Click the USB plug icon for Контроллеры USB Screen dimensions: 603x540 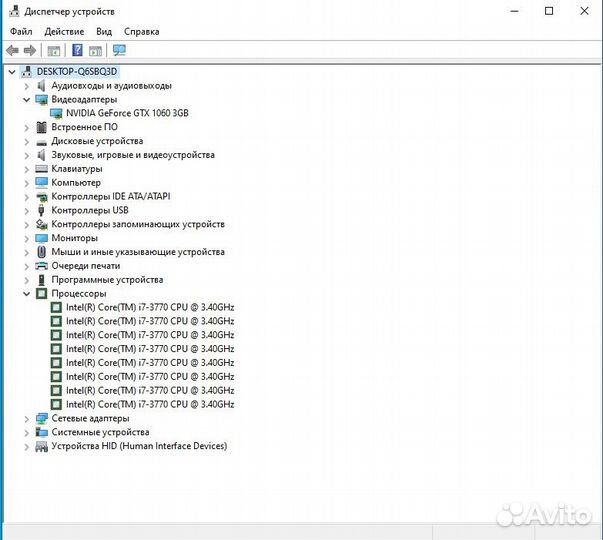coord(42,210)
